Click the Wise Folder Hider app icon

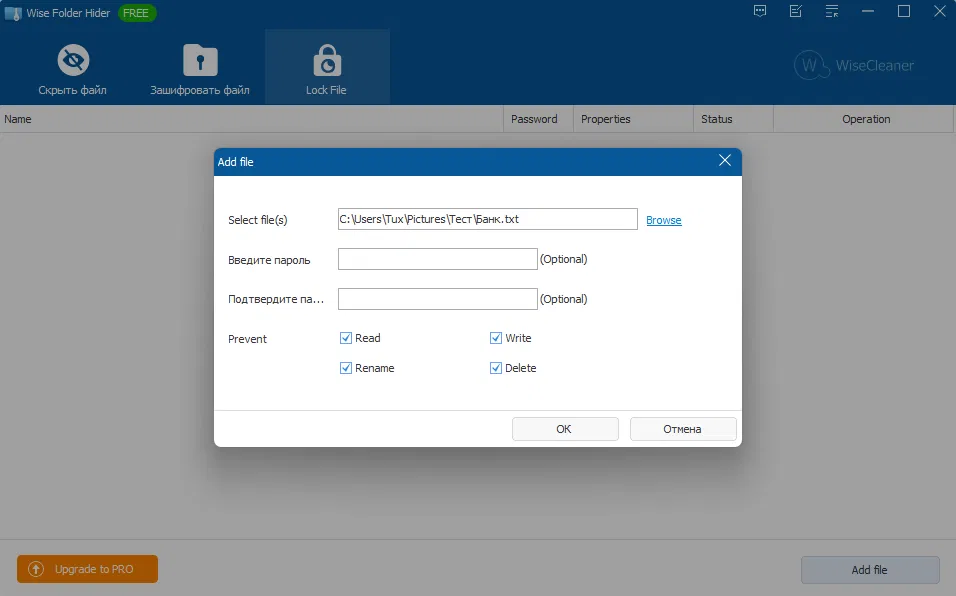12,13
